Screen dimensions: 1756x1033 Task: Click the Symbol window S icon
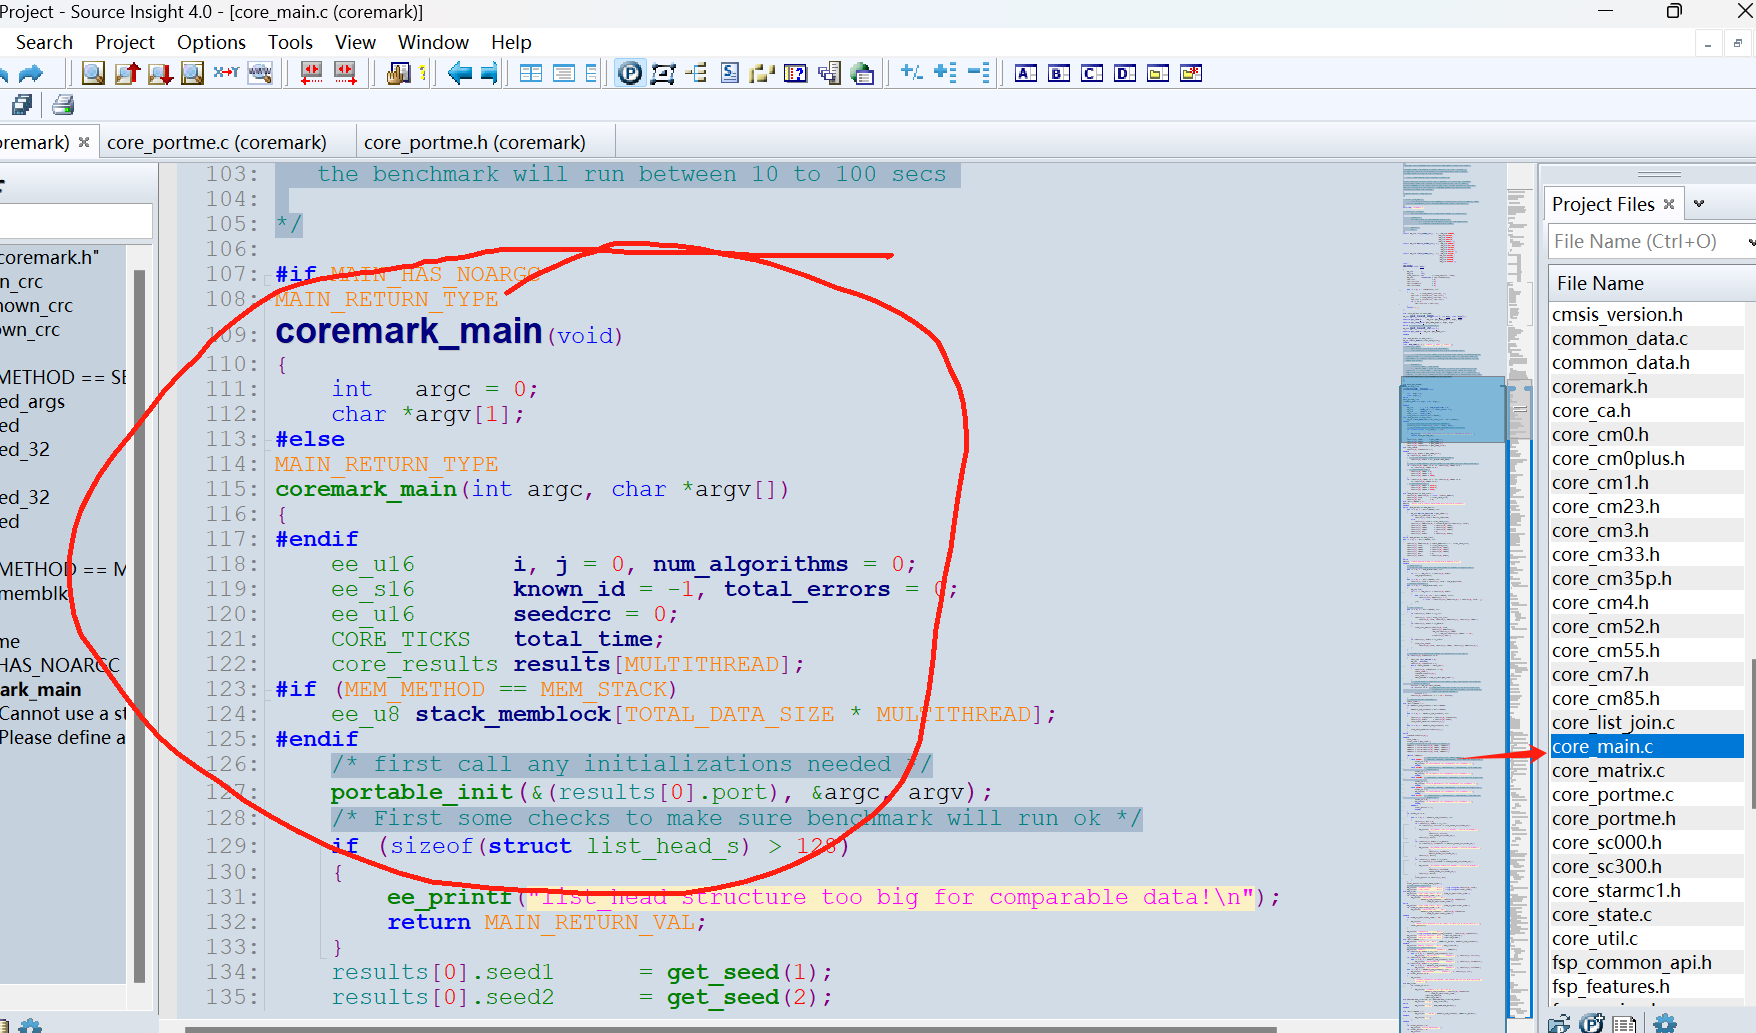coord(730,73)
